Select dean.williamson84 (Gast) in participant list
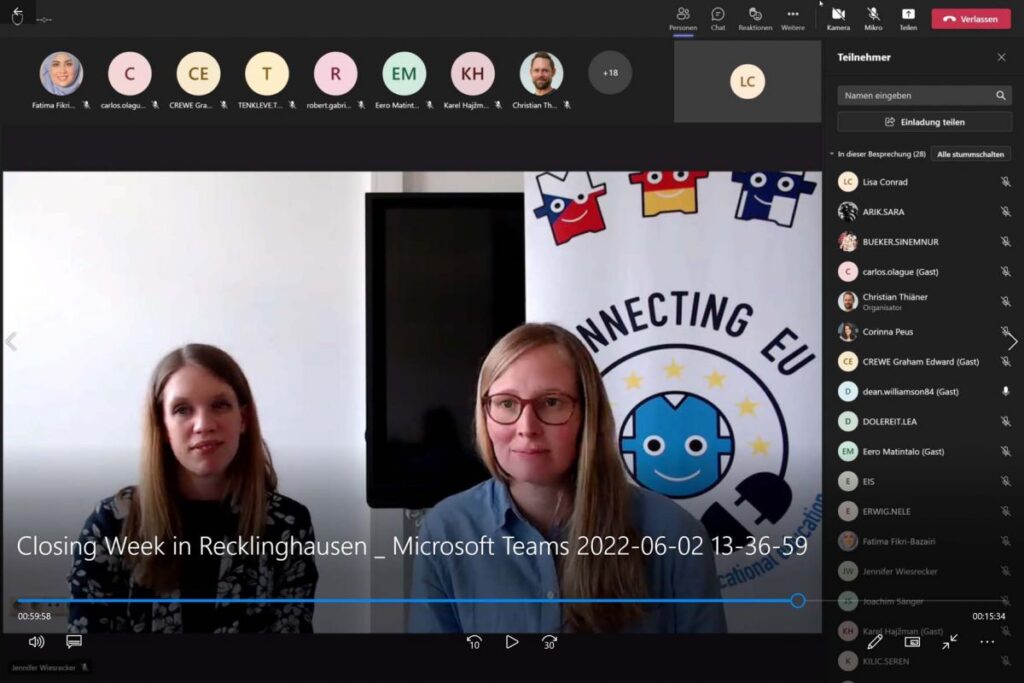 tap(924, 392)
